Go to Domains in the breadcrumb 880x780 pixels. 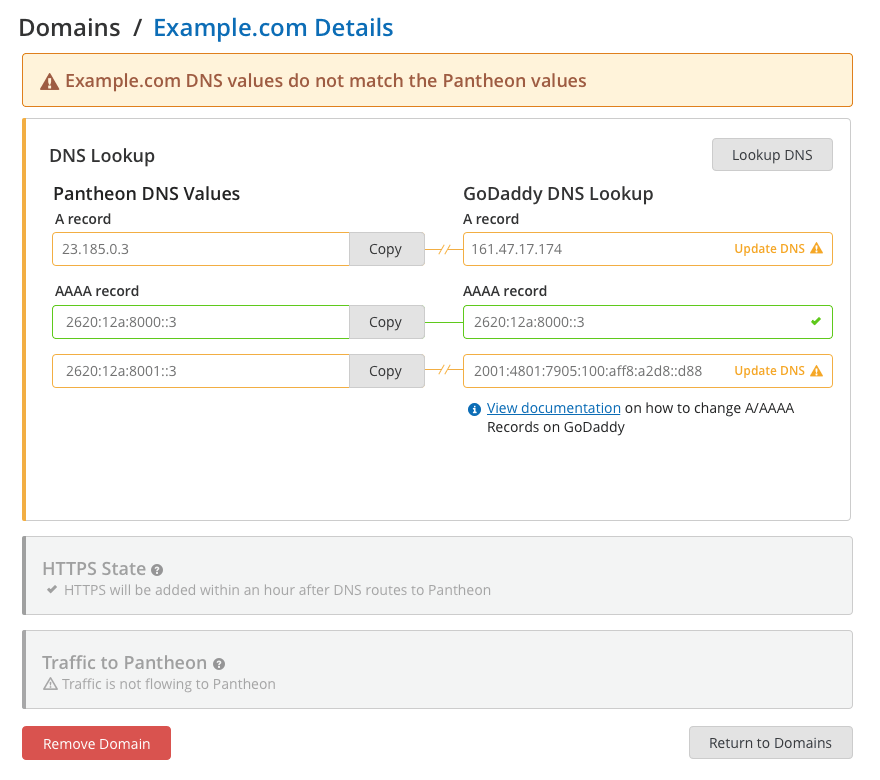pyautogui.click(x=70, y=27)
